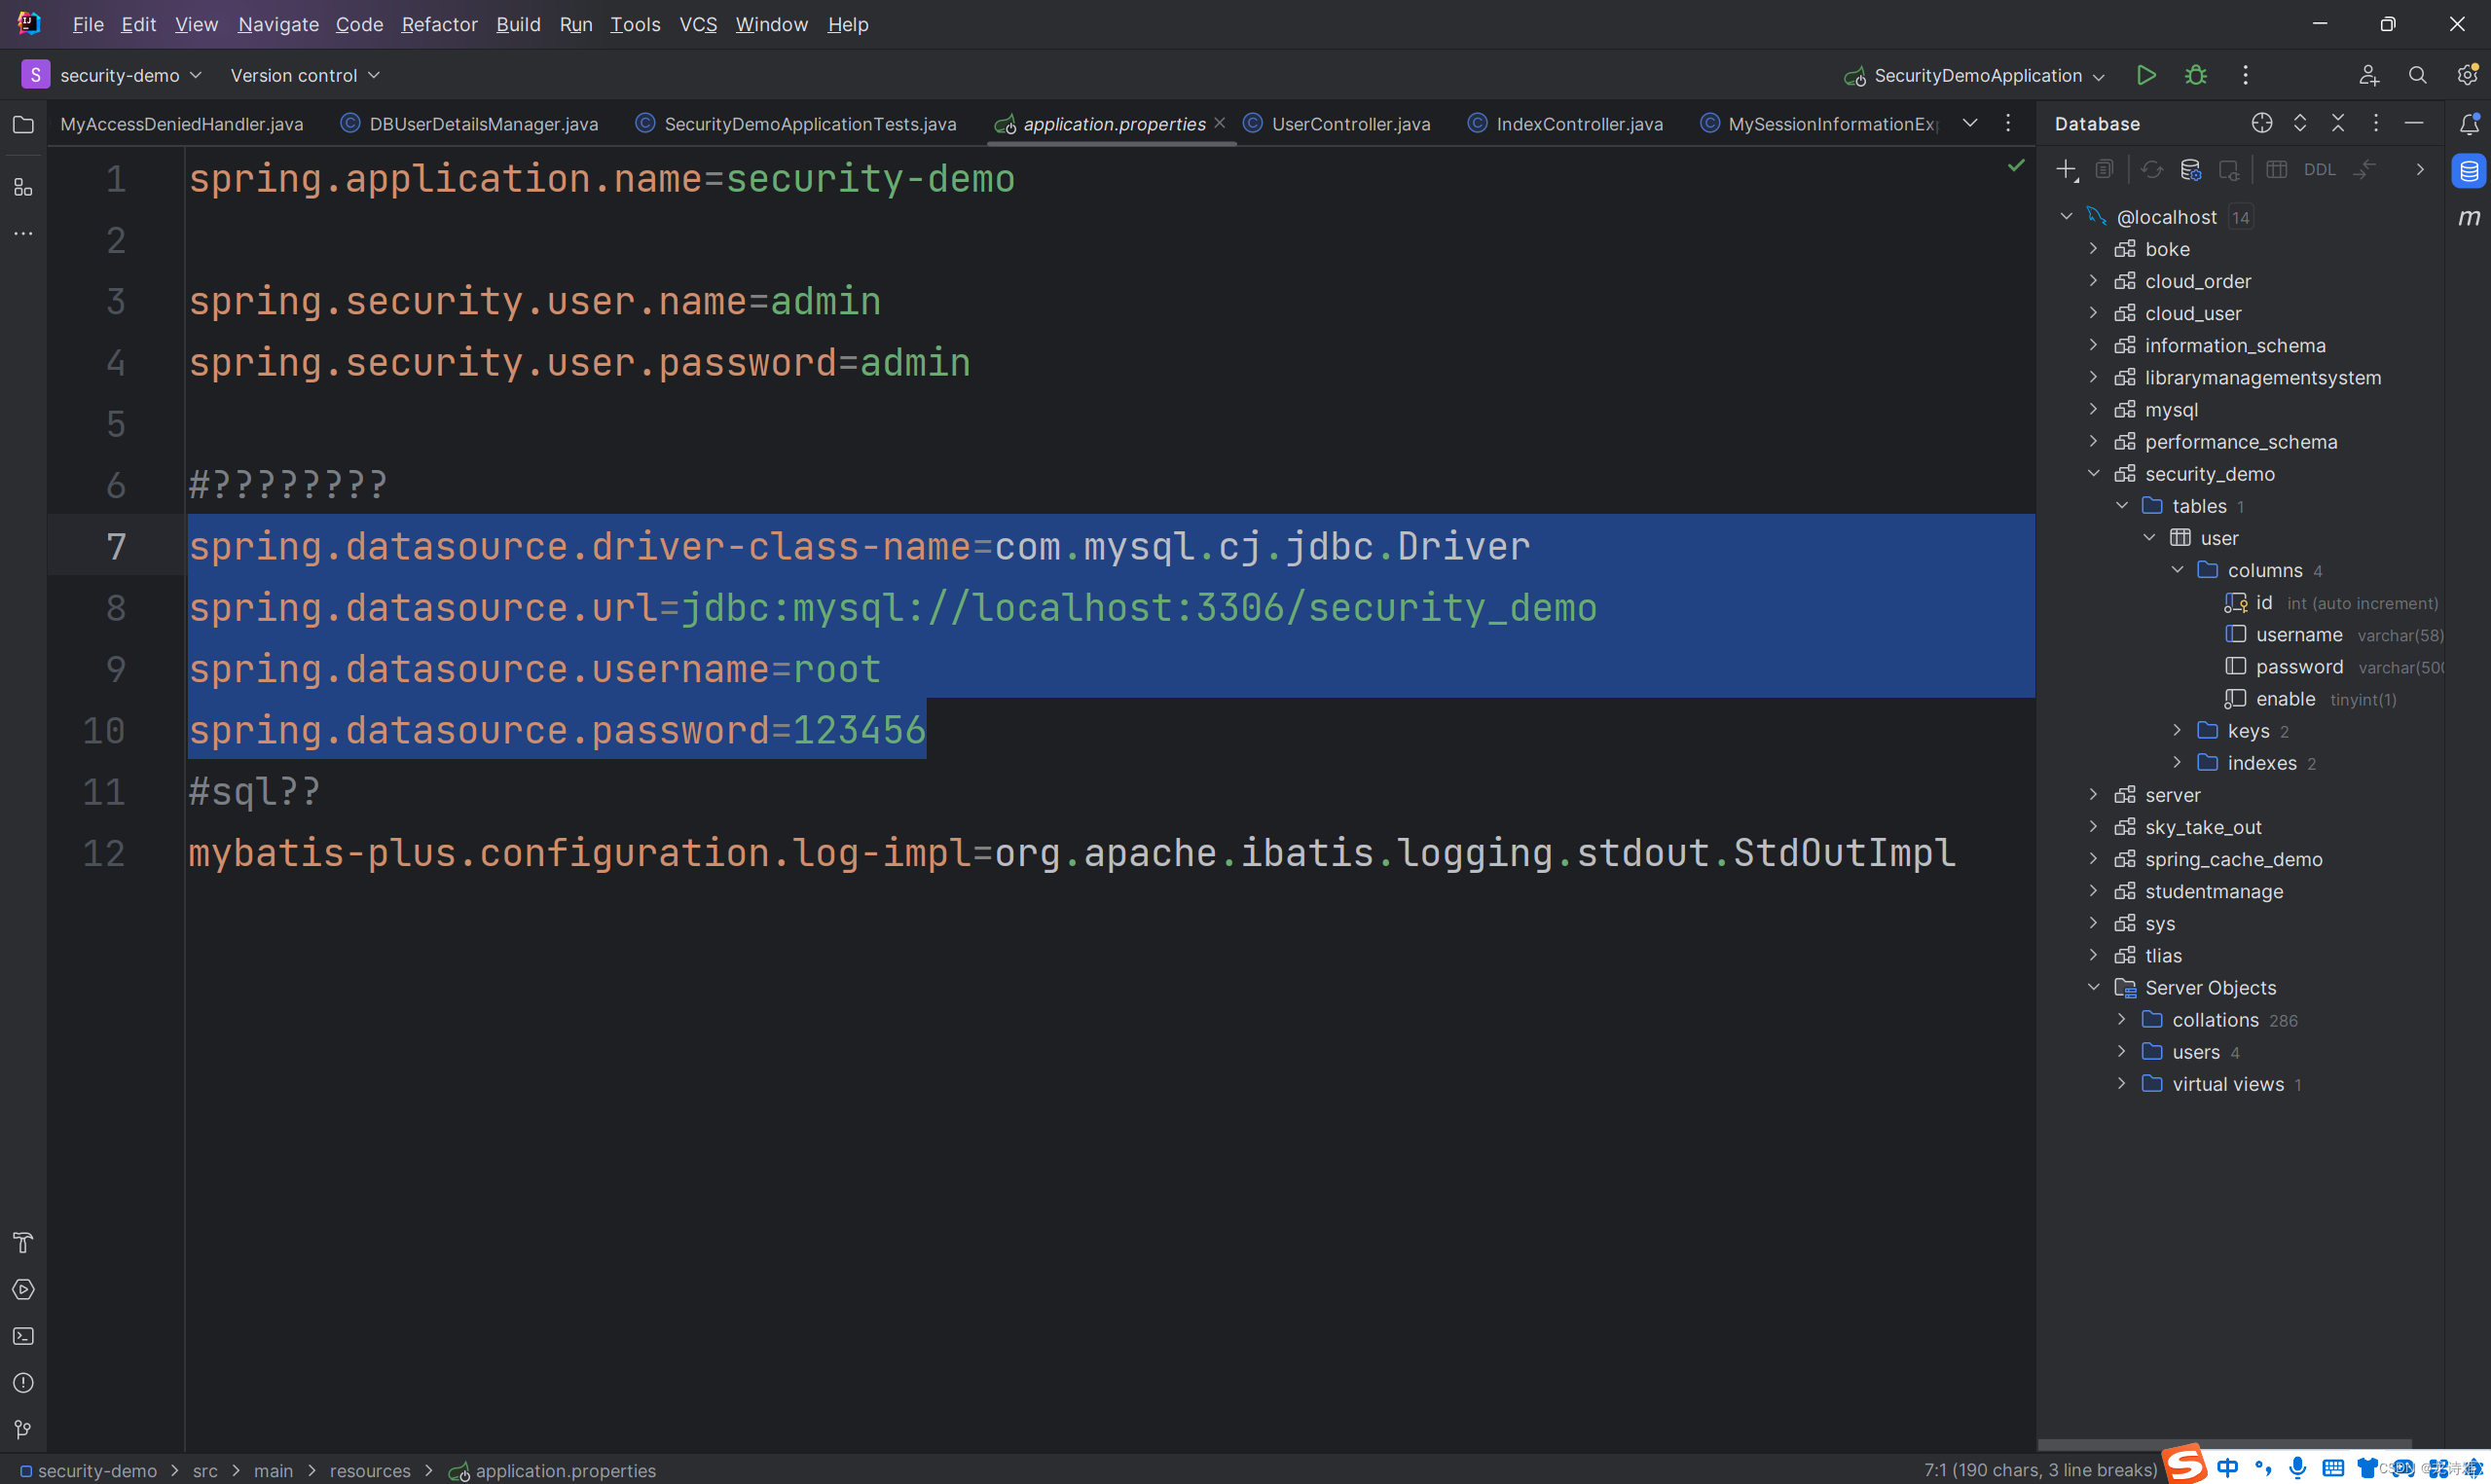This screenshot has height=1484, width=2491.
Task: Open the Git tool window icon
Action: coord(23,1429)
